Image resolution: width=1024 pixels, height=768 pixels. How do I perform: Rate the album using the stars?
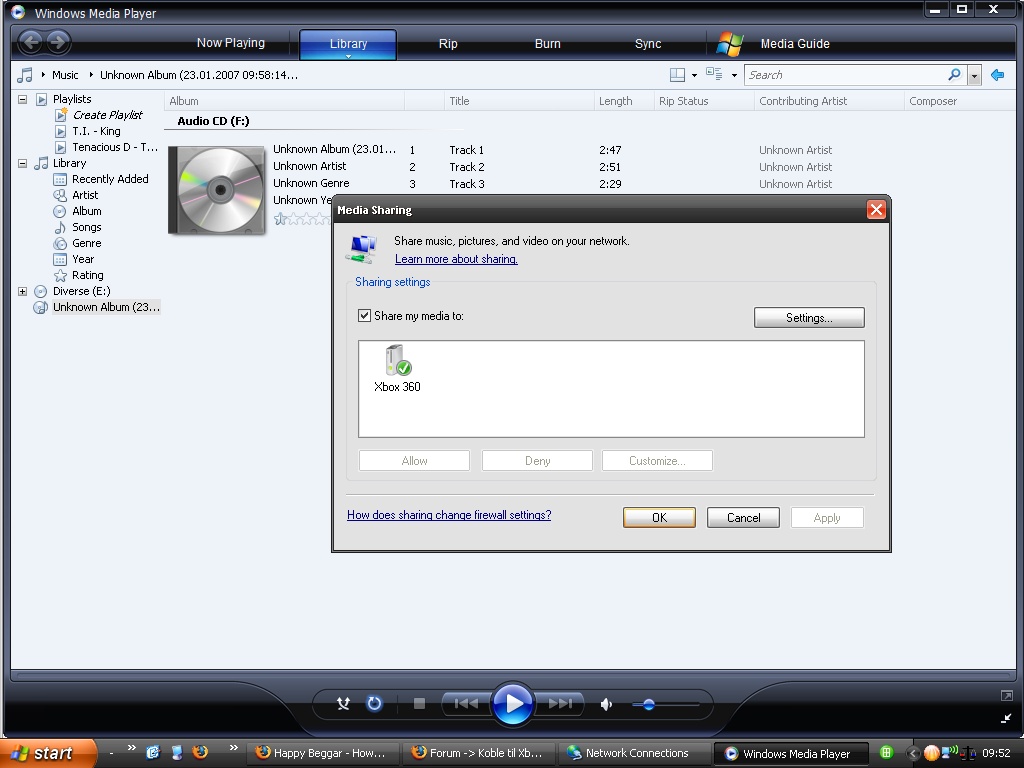pos(301,219)
